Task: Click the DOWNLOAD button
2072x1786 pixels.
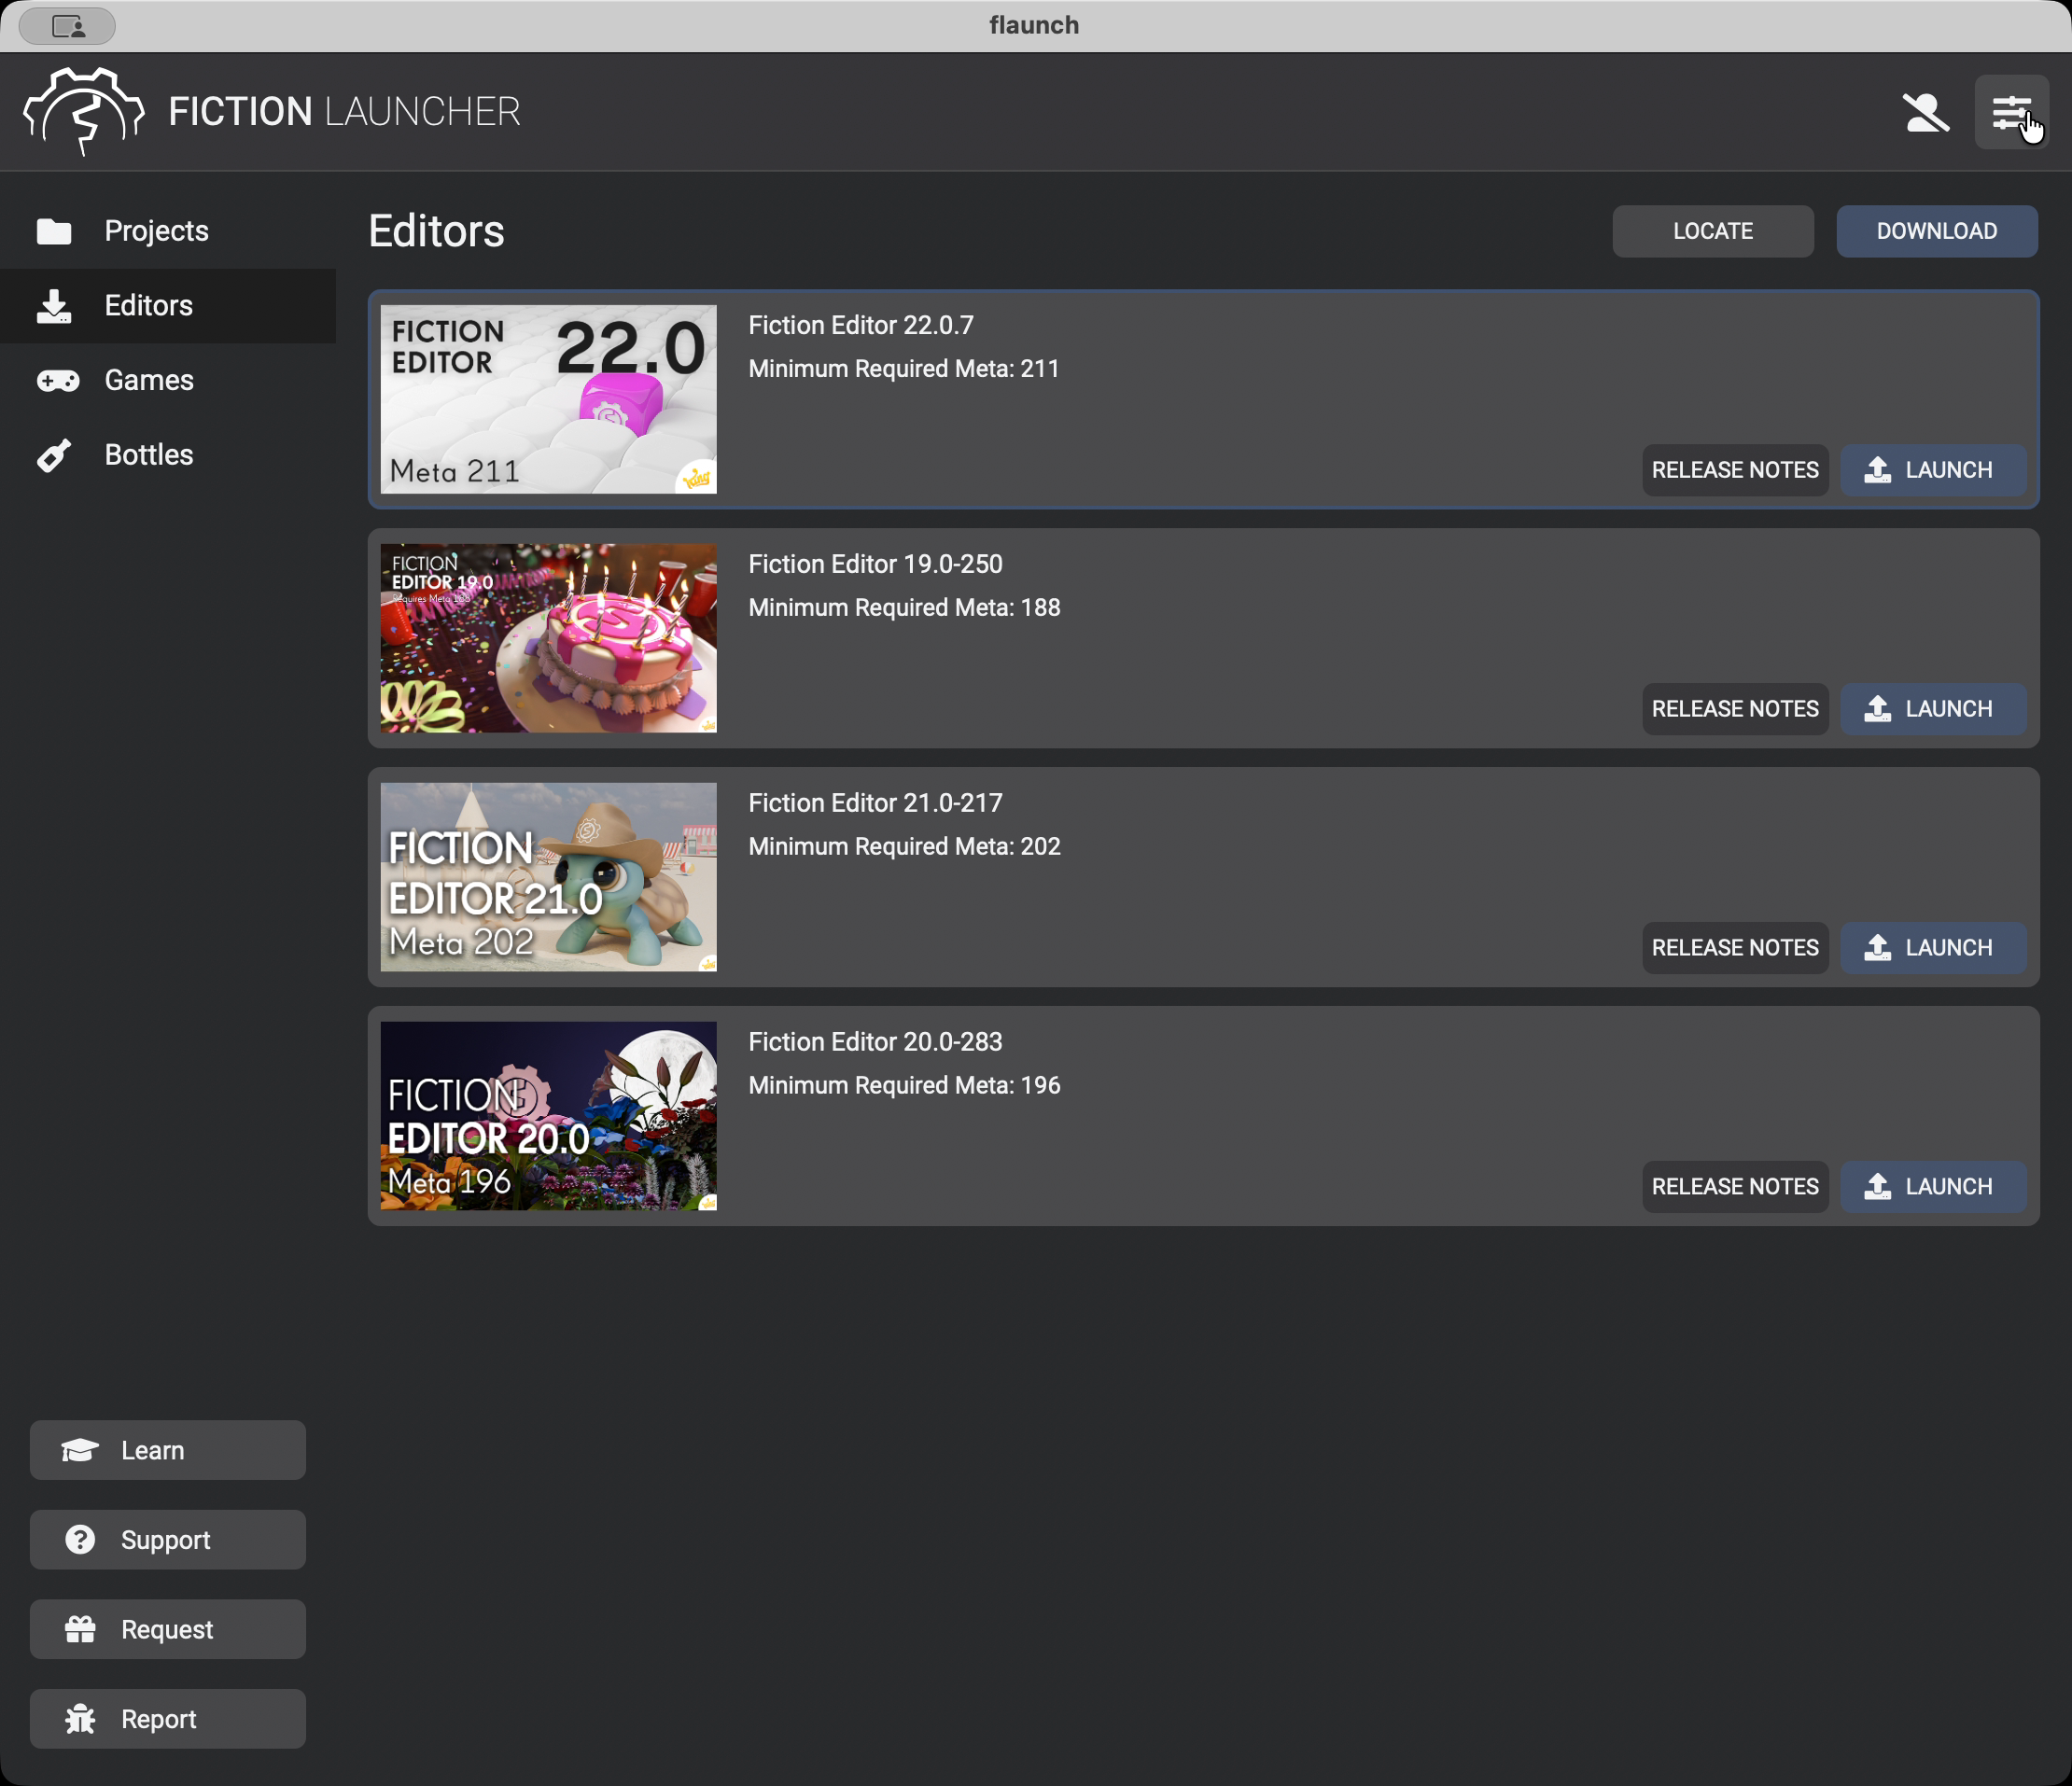Action: pos(1937,231)
